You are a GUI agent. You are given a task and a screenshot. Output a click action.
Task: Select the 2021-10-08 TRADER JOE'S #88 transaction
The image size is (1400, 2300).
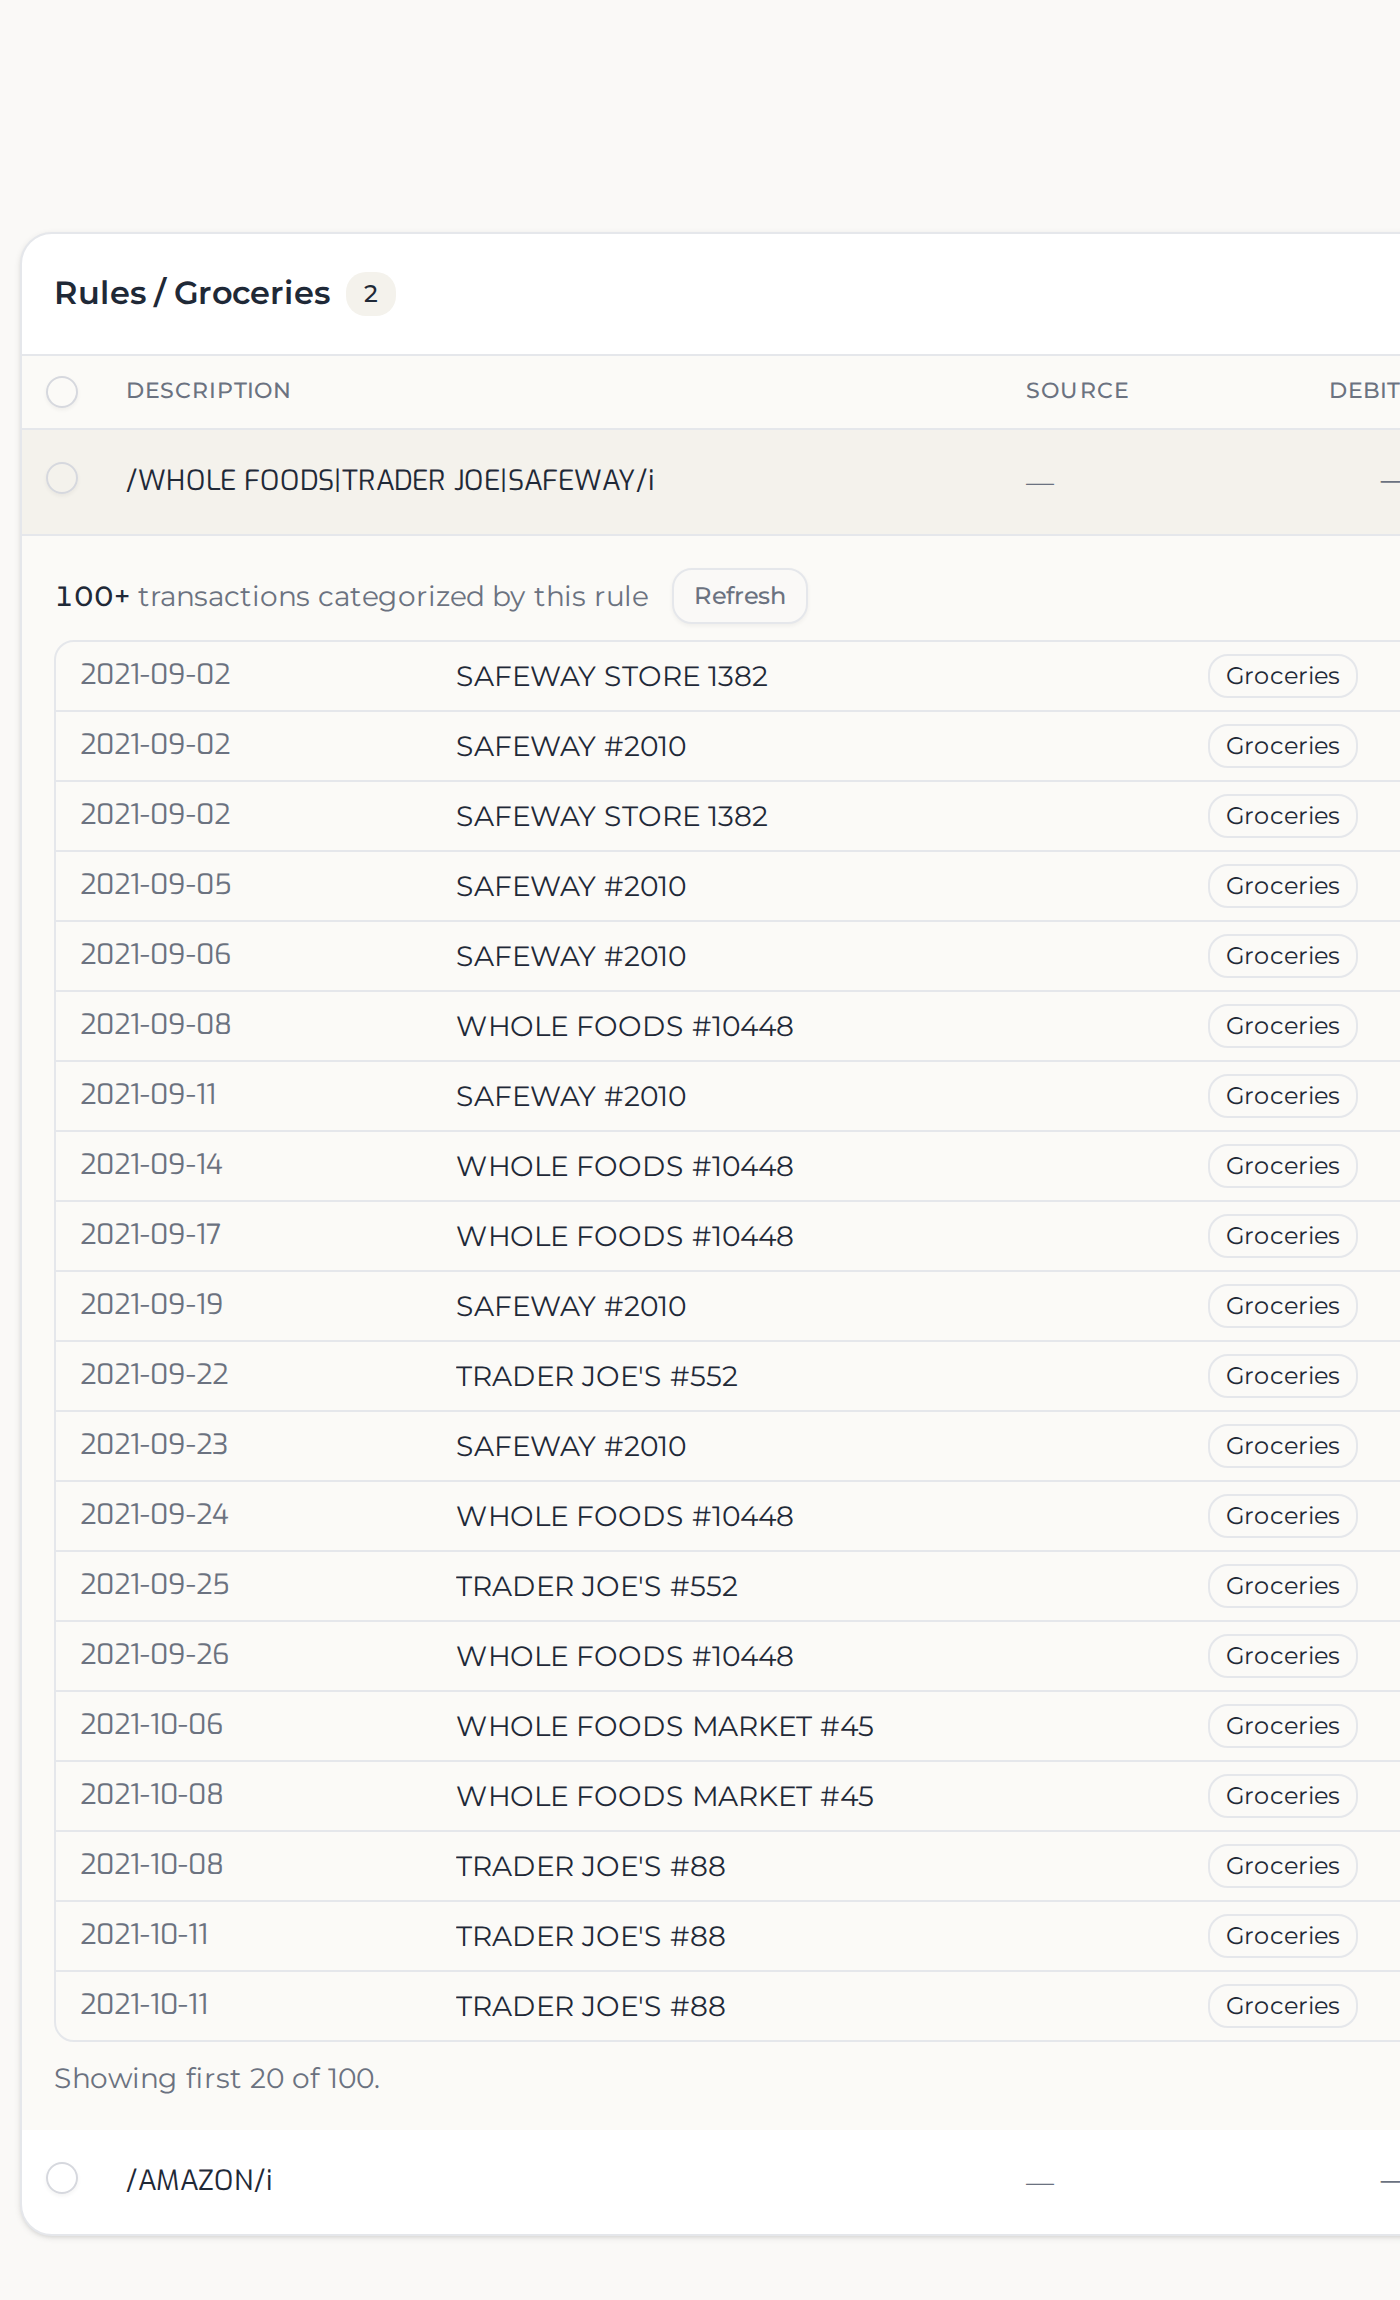727,1866
